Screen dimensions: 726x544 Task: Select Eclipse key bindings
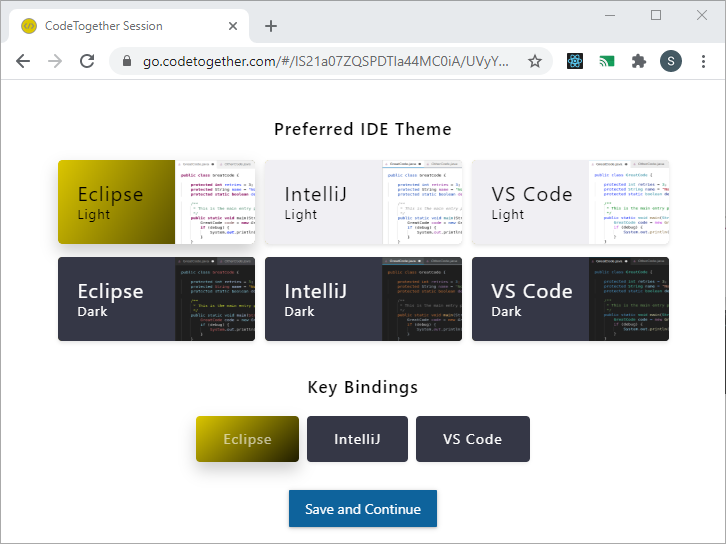[x=247, y=439]
